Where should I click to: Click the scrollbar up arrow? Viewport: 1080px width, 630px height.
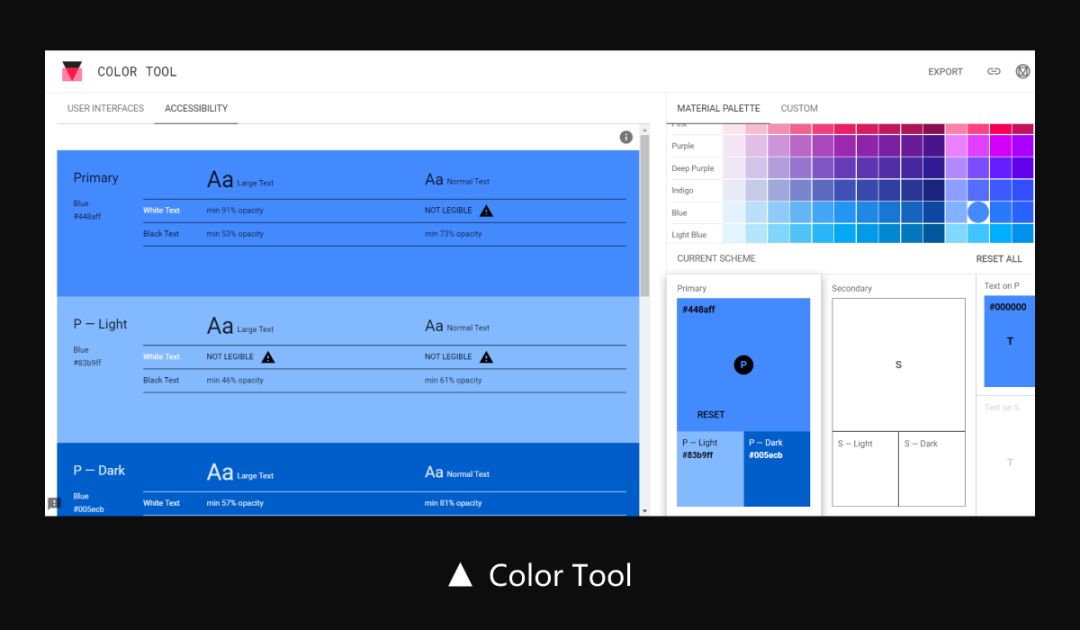(645, 129)
